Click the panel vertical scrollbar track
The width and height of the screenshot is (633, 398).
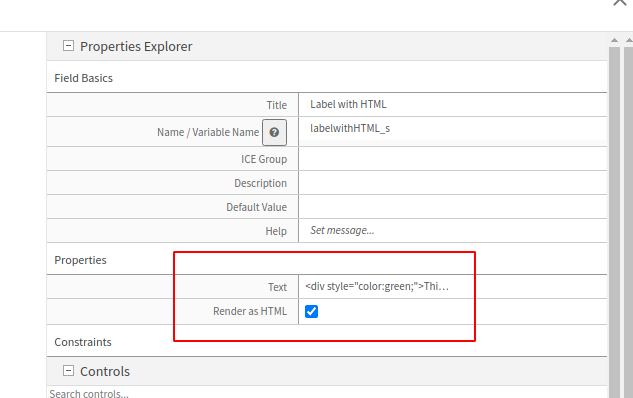(614, 222)
